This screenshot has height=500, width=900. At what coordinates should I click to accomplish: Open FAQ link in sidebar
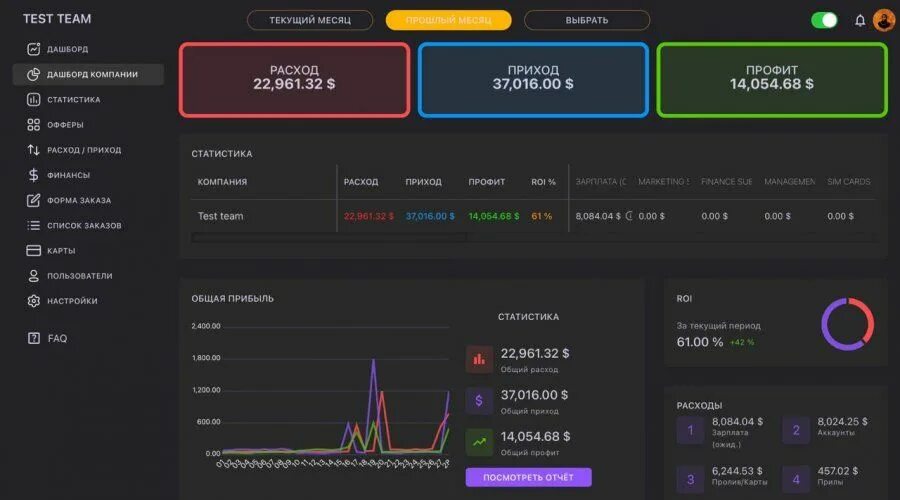pyautogui.click(x=57, y=338)
